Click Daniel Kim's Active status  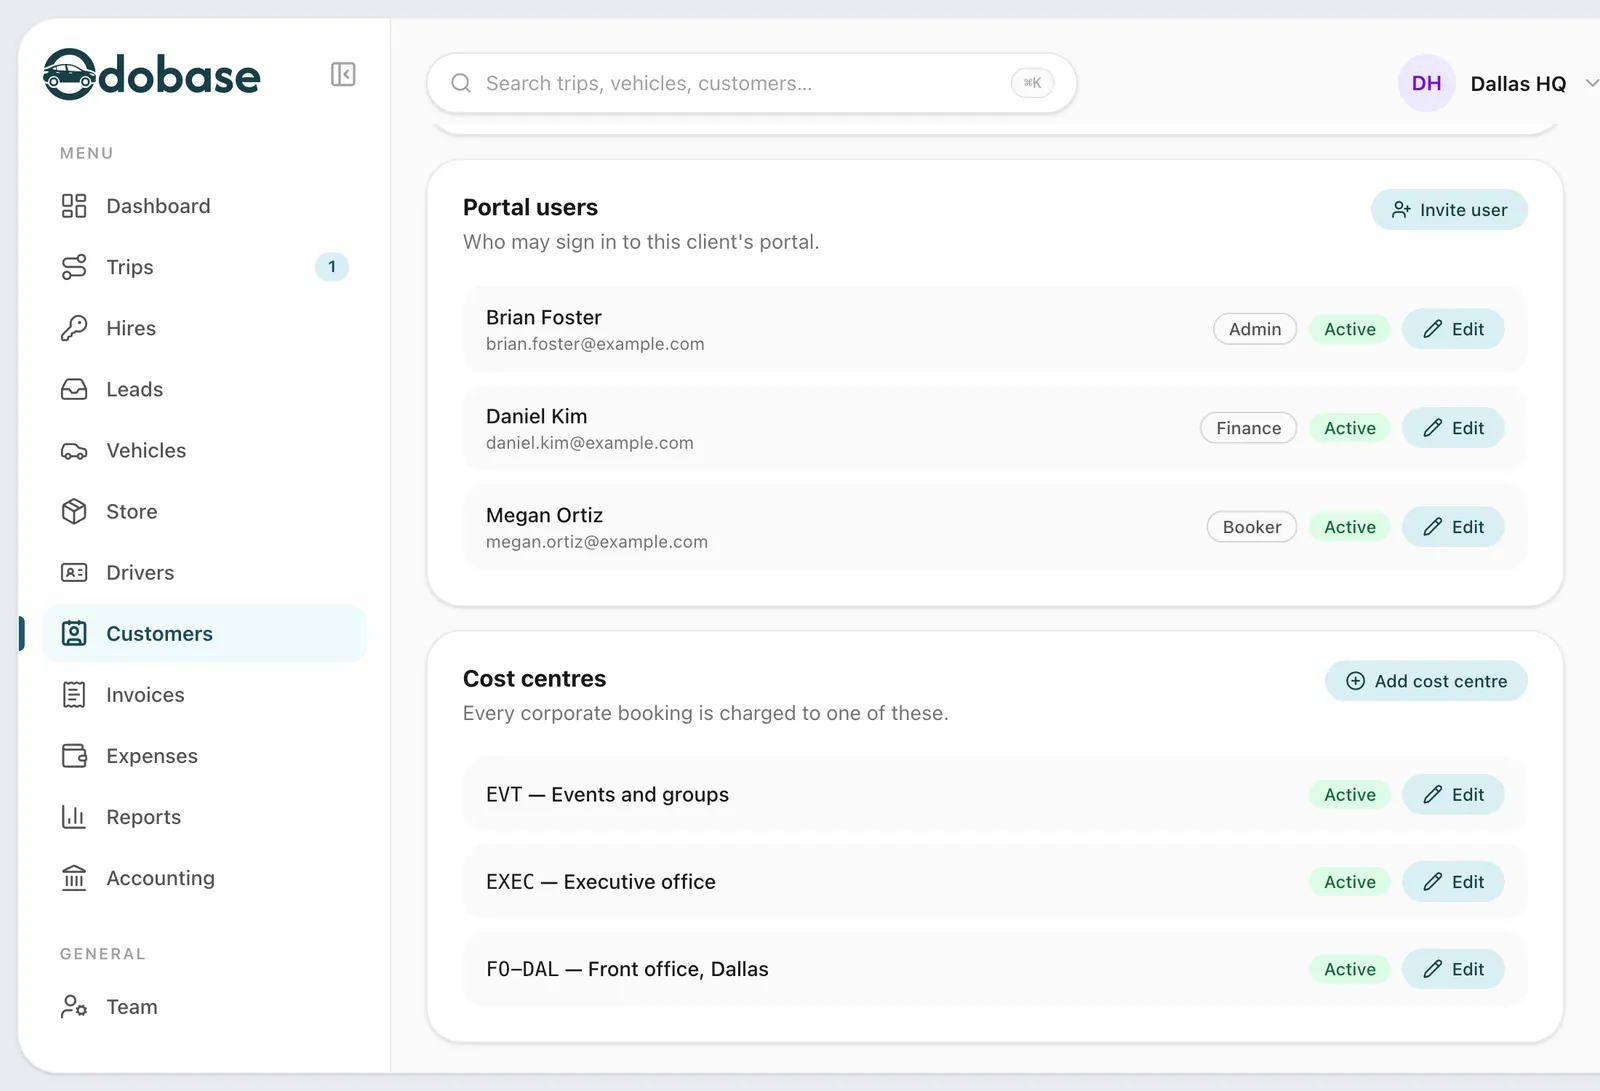1350,428
